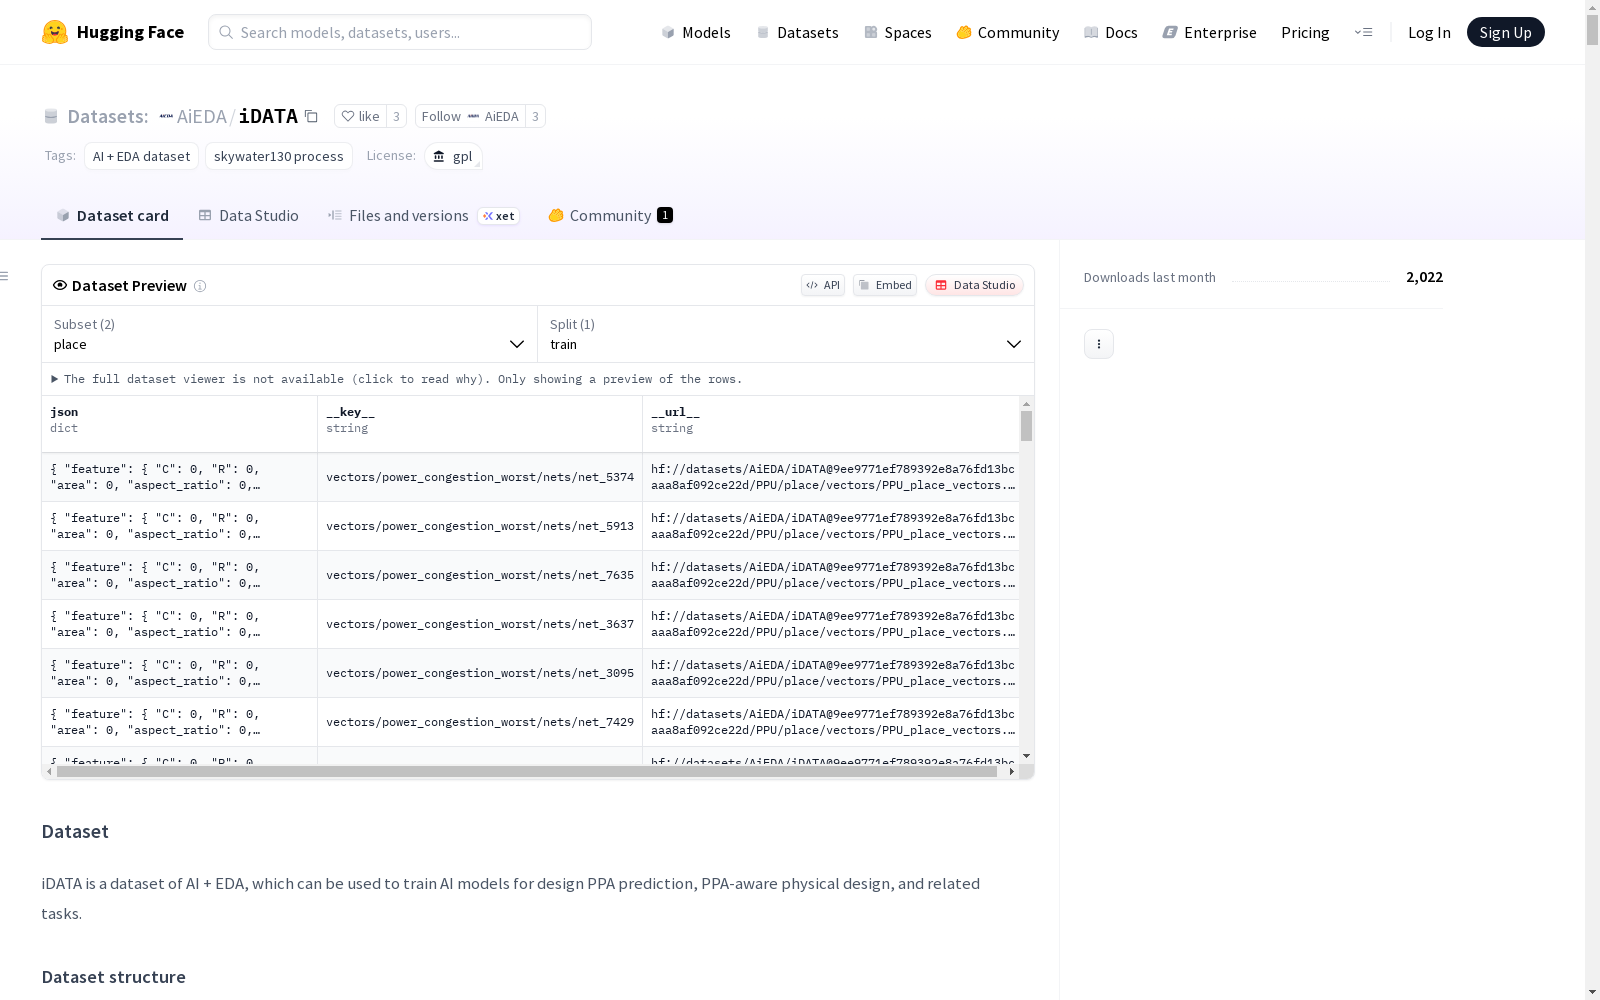The height and width of the screenshot is (1000, 1600).
Task: Go to Community in top navigation
Action: (x=1008, y=32)
